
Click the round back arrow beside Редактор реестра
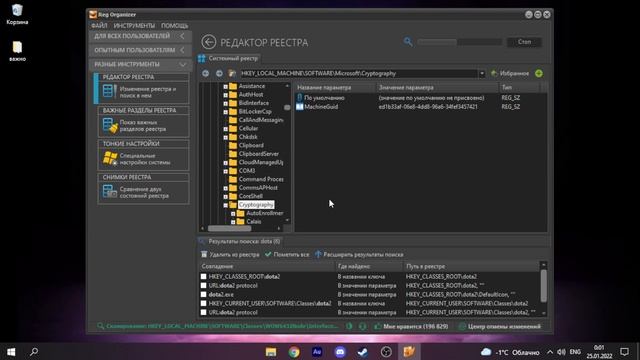click(x=209, y=42)
